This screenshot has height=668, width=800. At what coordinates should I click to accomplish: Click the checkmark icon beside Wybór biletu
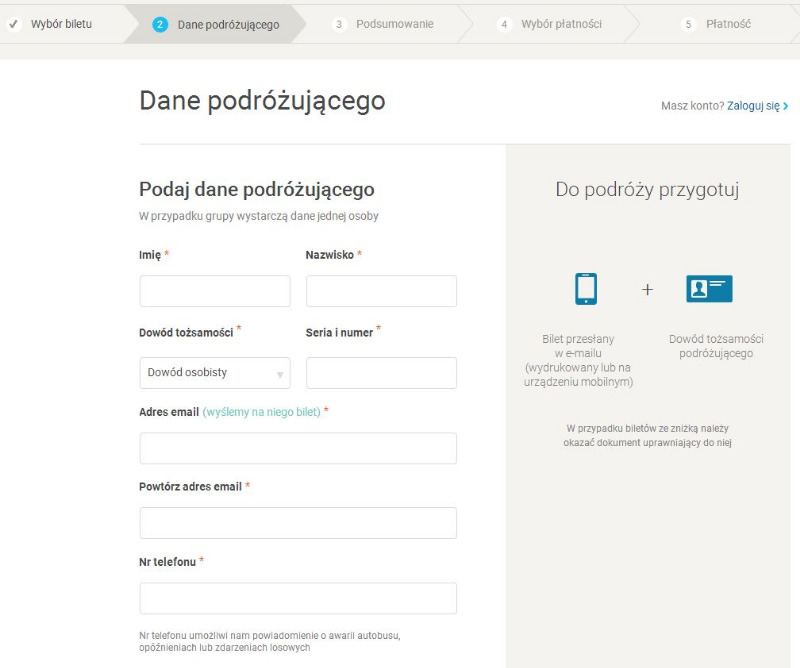[14, 24]
